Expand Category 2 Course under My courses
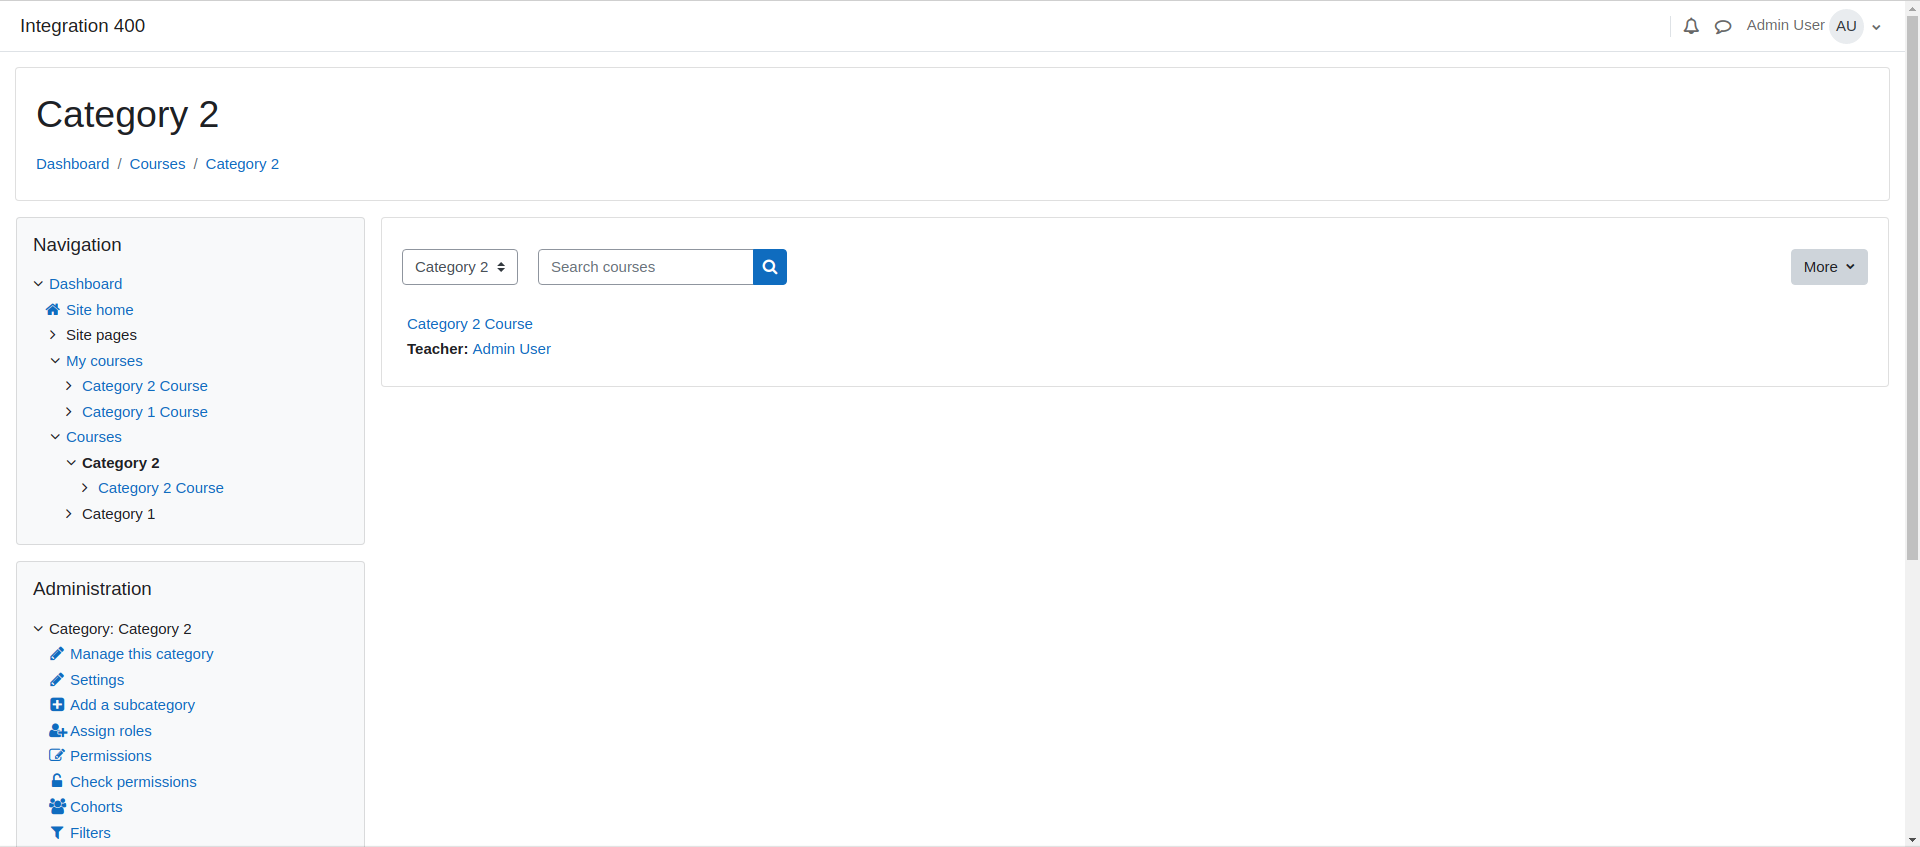This screenshot has width=1920, height=847. pos(69,386)
